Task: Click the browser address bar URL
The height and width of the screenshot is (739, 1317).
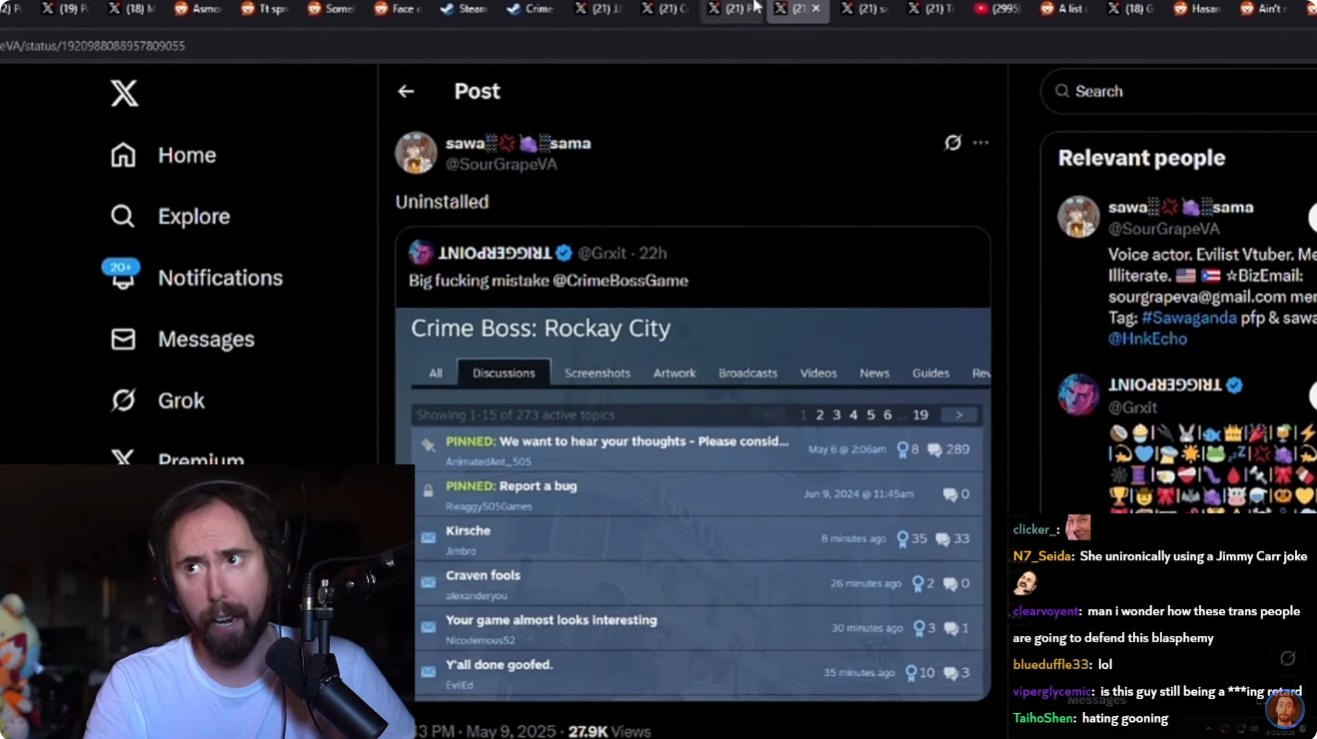Action: tap(92, 45)
